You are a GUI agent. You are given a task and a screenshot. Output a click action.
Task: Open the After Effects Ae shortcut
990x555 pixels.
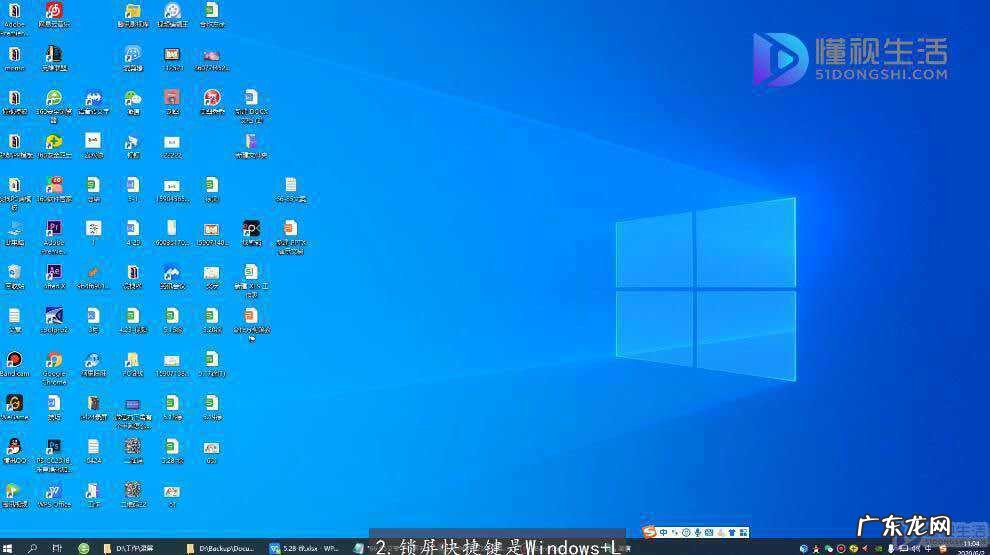point(54,272)
